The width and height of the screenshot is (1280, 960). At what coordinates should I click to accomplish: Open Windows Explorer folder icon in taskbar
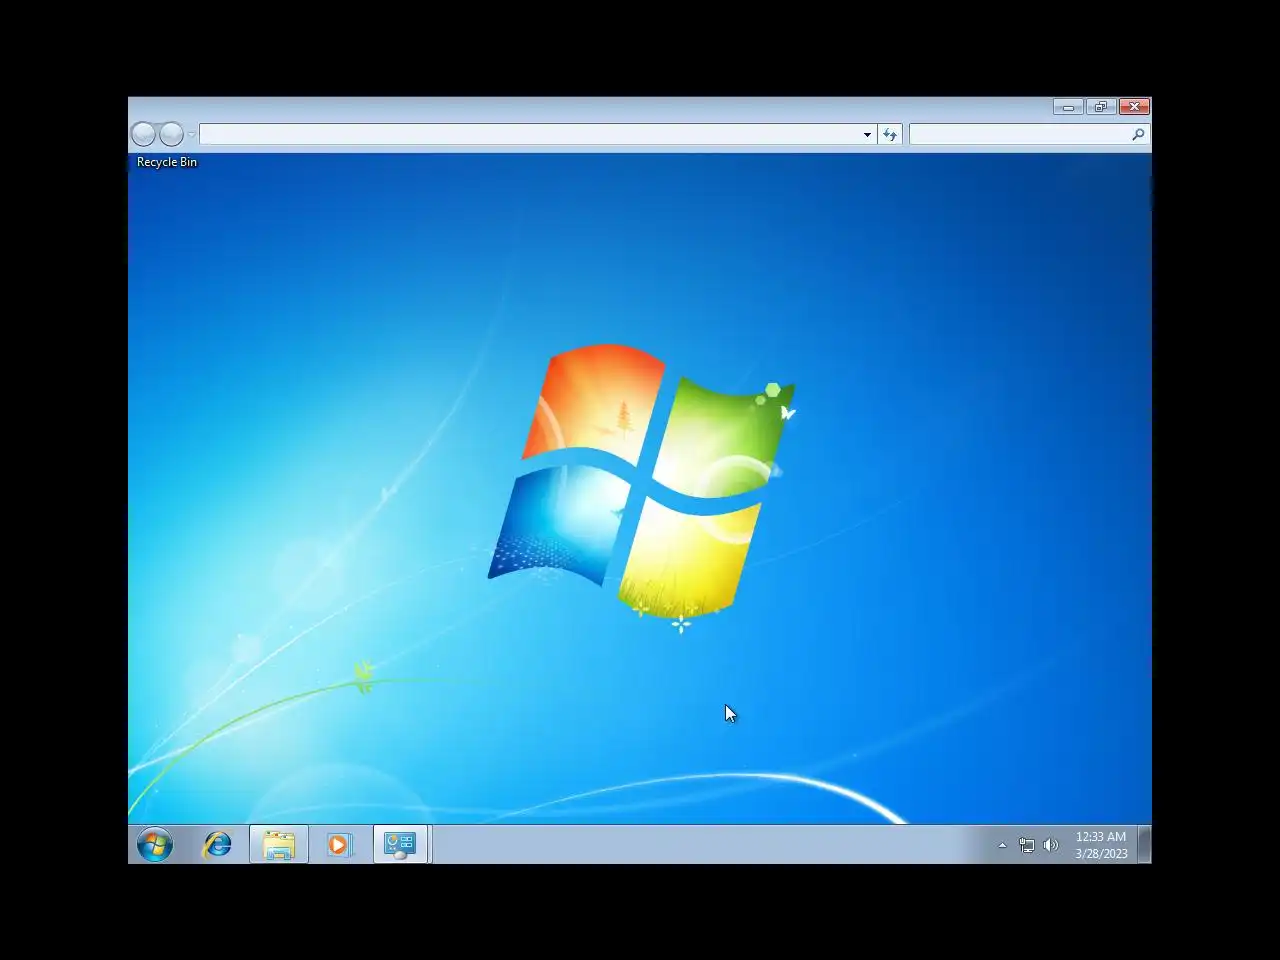(279, 845)
